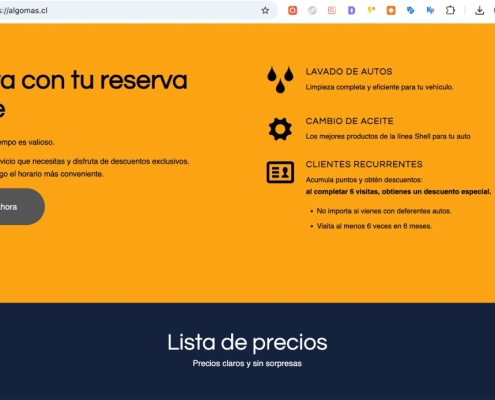Click the orange square extension icon

(391, 11)
